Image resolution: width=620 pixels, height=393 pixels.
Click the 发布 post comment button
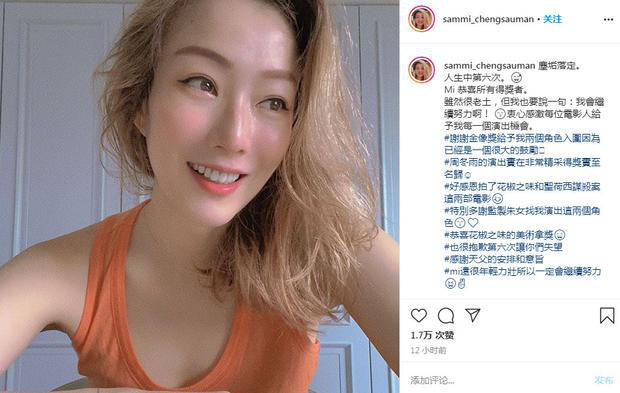pos(604,380)
